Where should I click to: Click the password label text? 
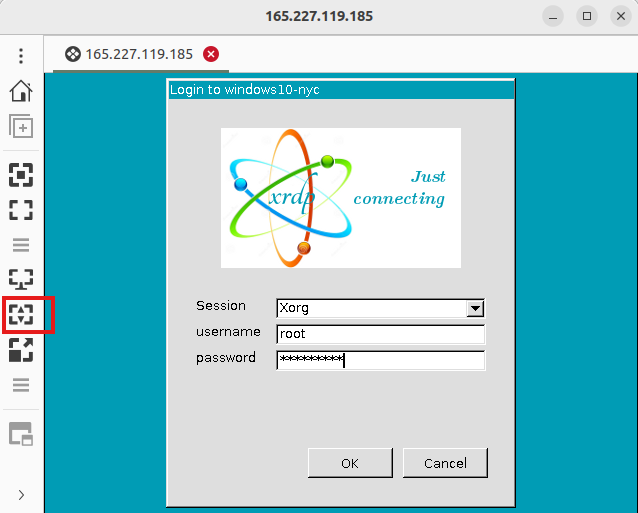click(226, 358)
